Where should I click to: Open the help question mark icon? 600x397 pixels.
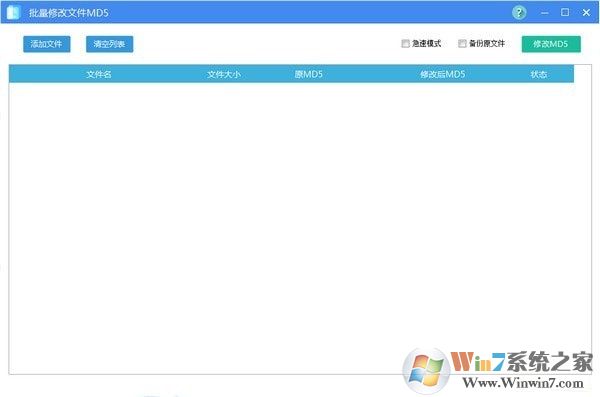click(519, 13)
